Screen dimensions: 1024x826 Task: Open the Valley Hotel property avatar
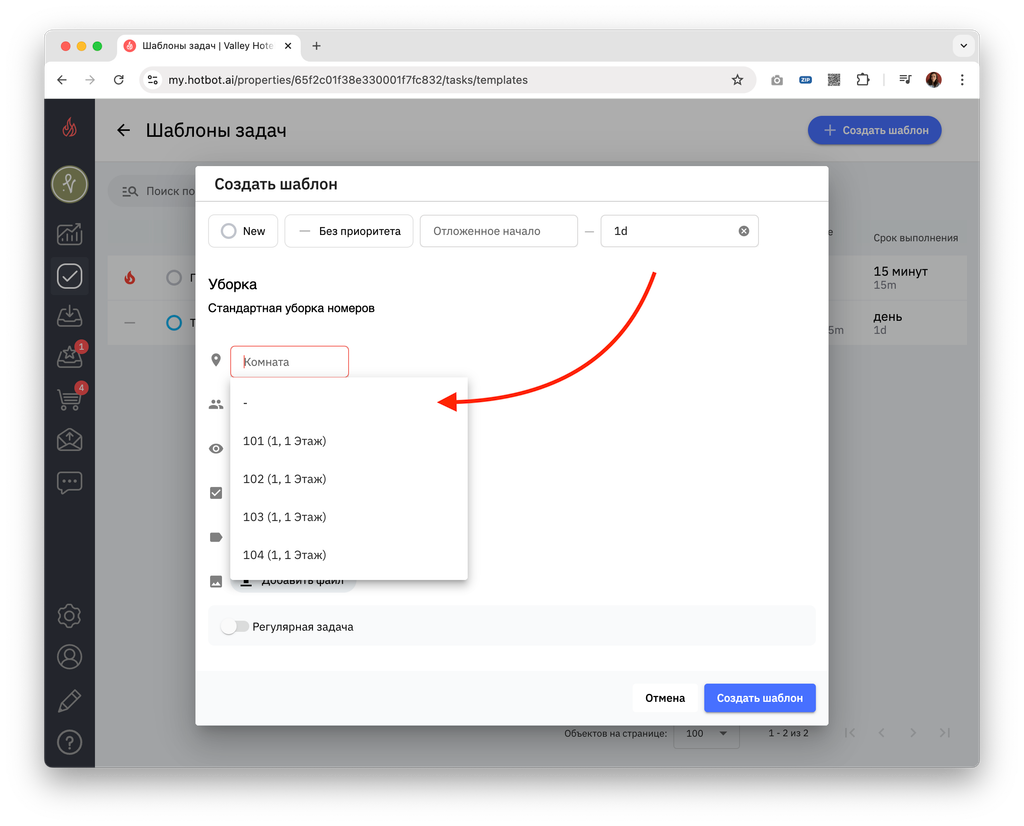coord(69,184)
